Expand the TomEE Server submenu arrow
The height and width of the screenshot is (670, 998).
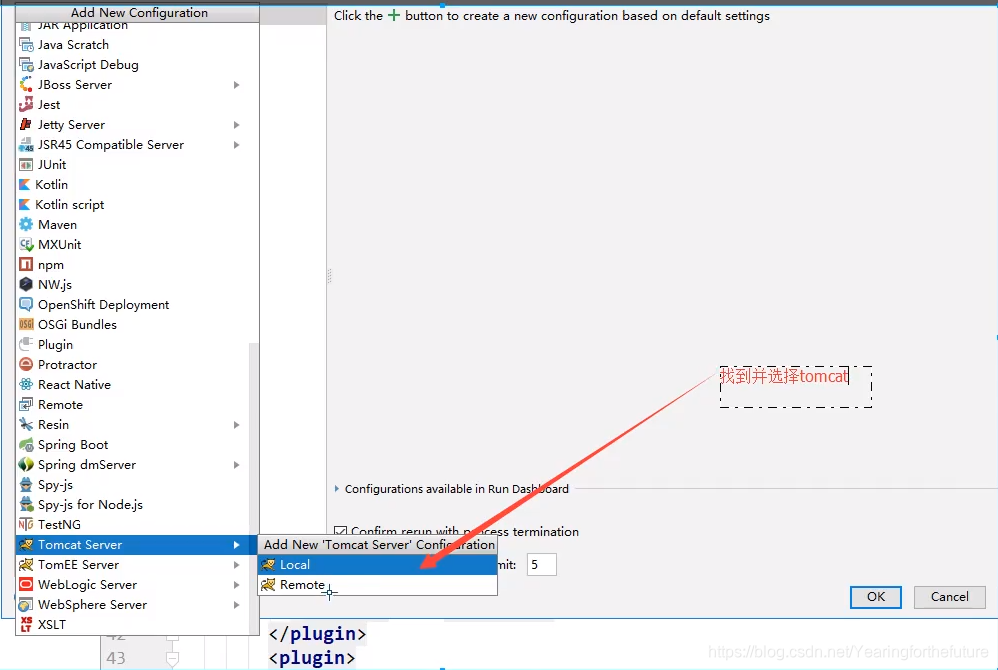tap(236, 564)
